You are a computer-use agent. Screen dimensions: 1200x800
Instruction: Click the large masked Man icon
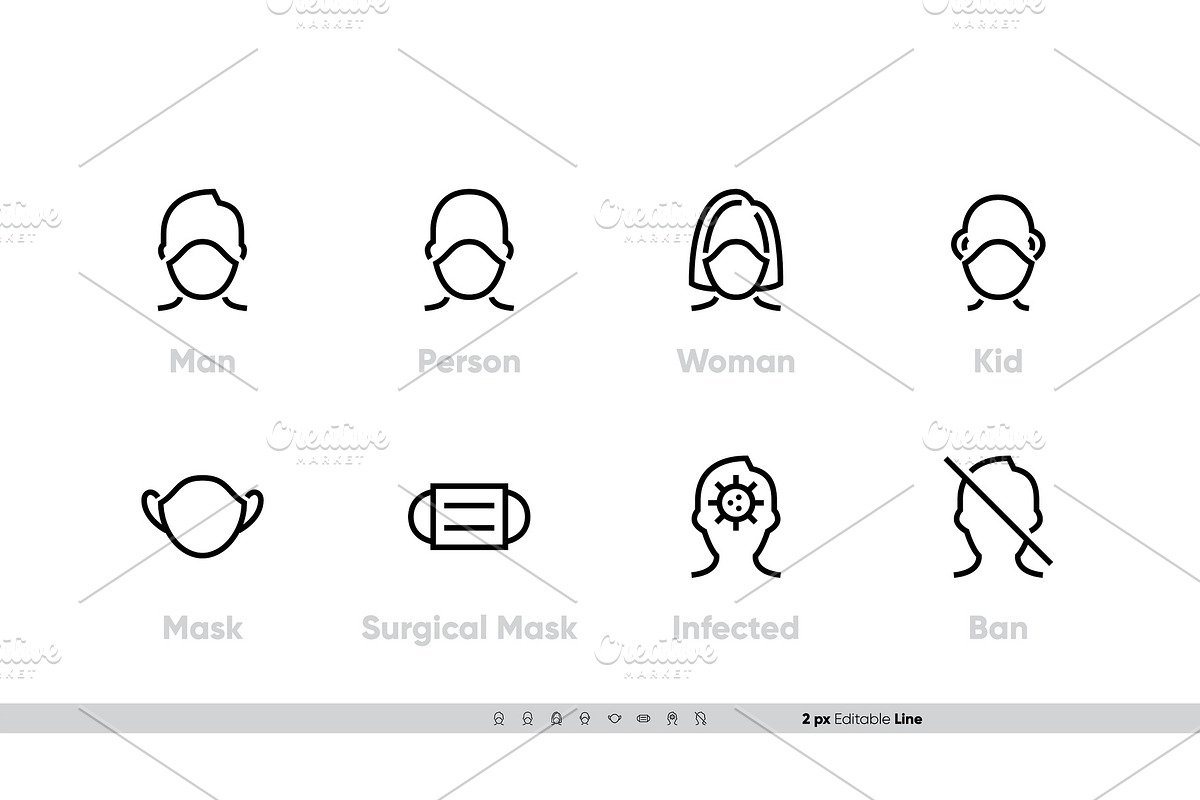pos(202,249)
